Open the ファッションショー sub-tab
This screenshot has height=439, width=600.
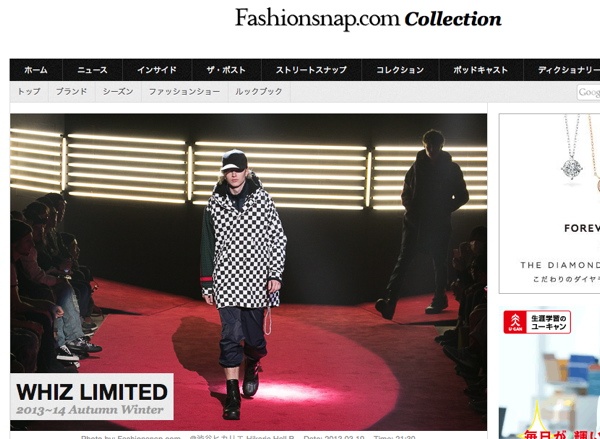tap(184, 92)
